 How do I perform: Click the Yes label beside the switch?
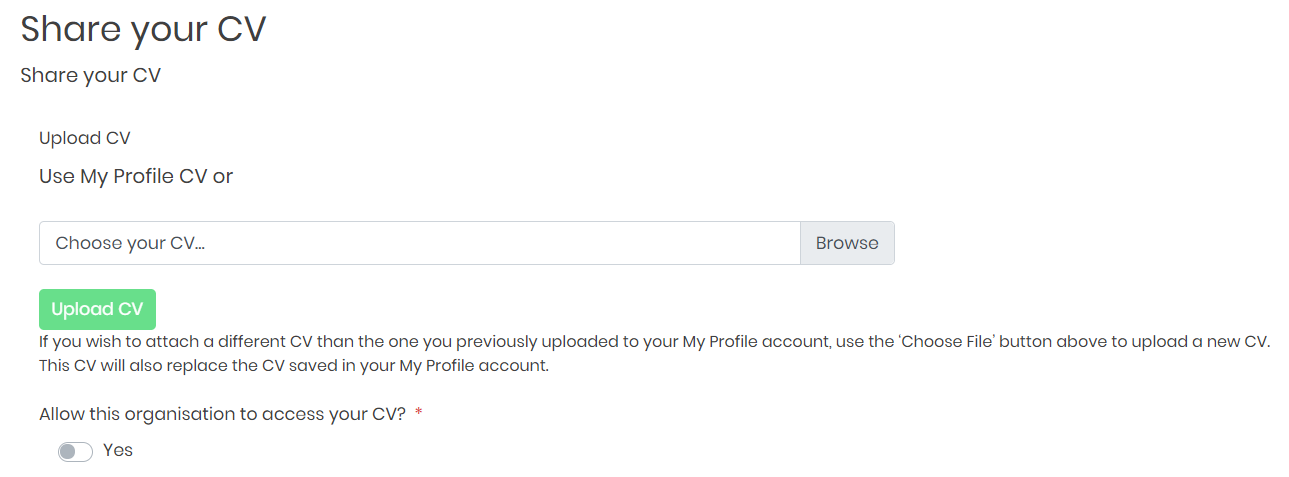coord(118,451)
